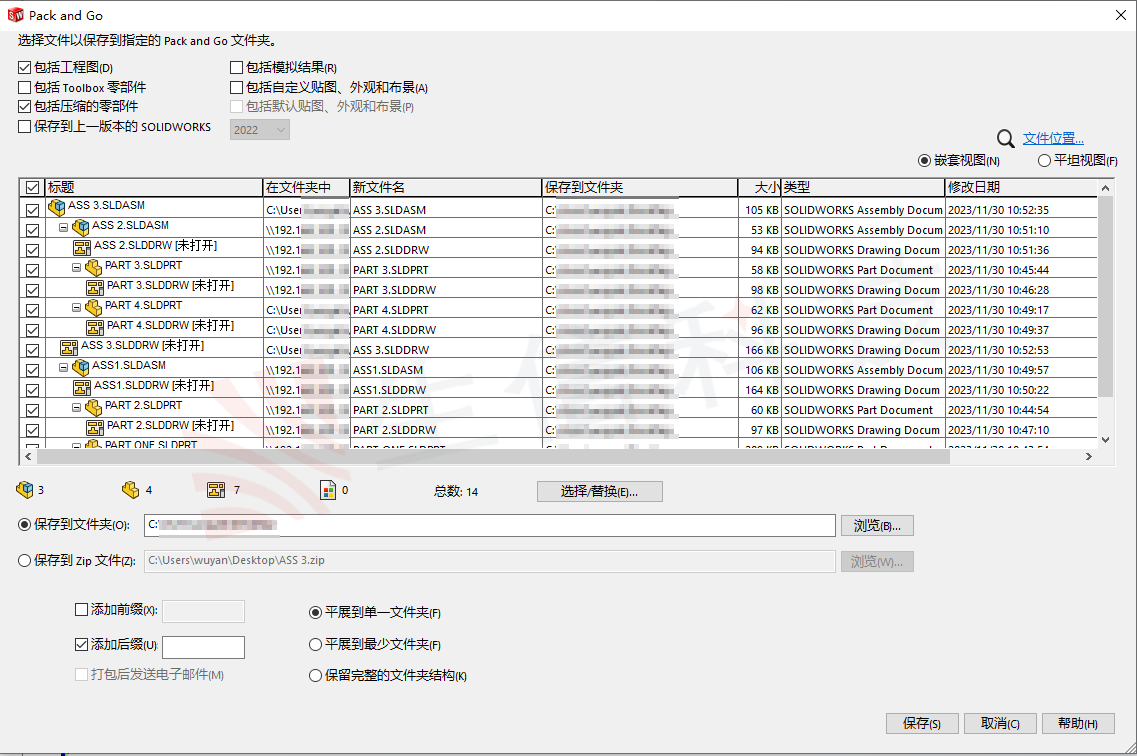Click the other-files count icon beside 0
This screenshot has height=756, width=1137.
[x=328, y=490]
